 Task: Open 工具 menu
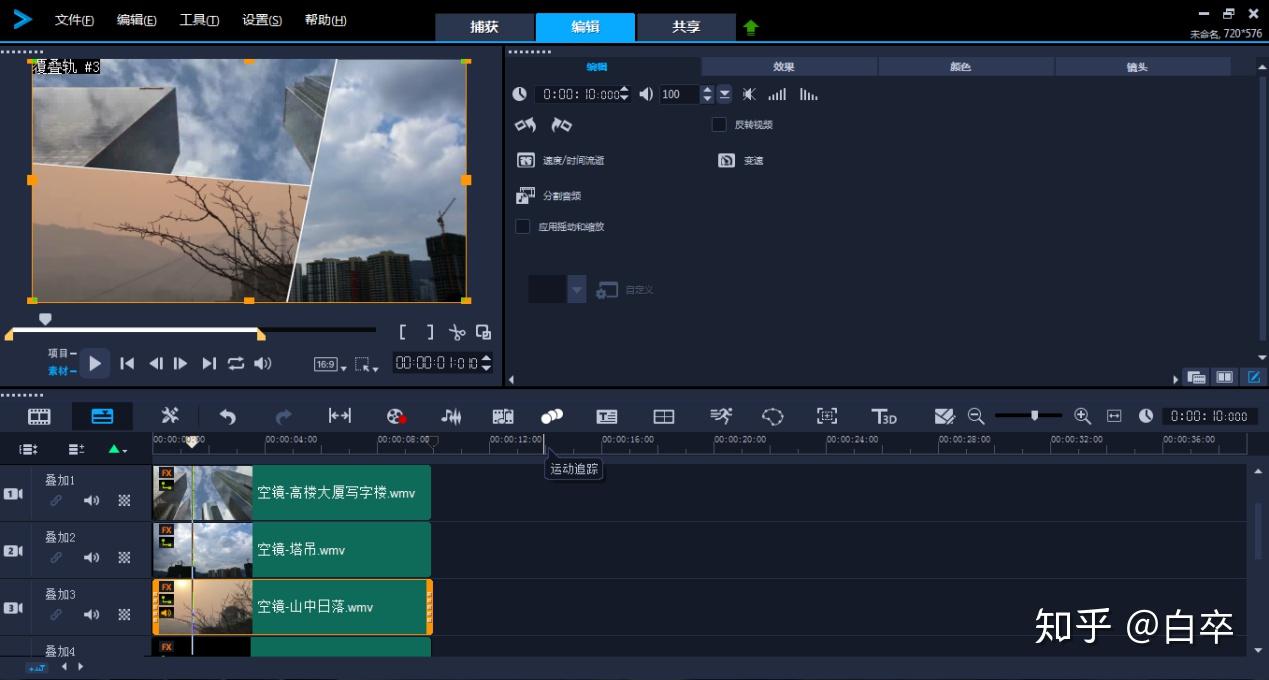point(199,20)
